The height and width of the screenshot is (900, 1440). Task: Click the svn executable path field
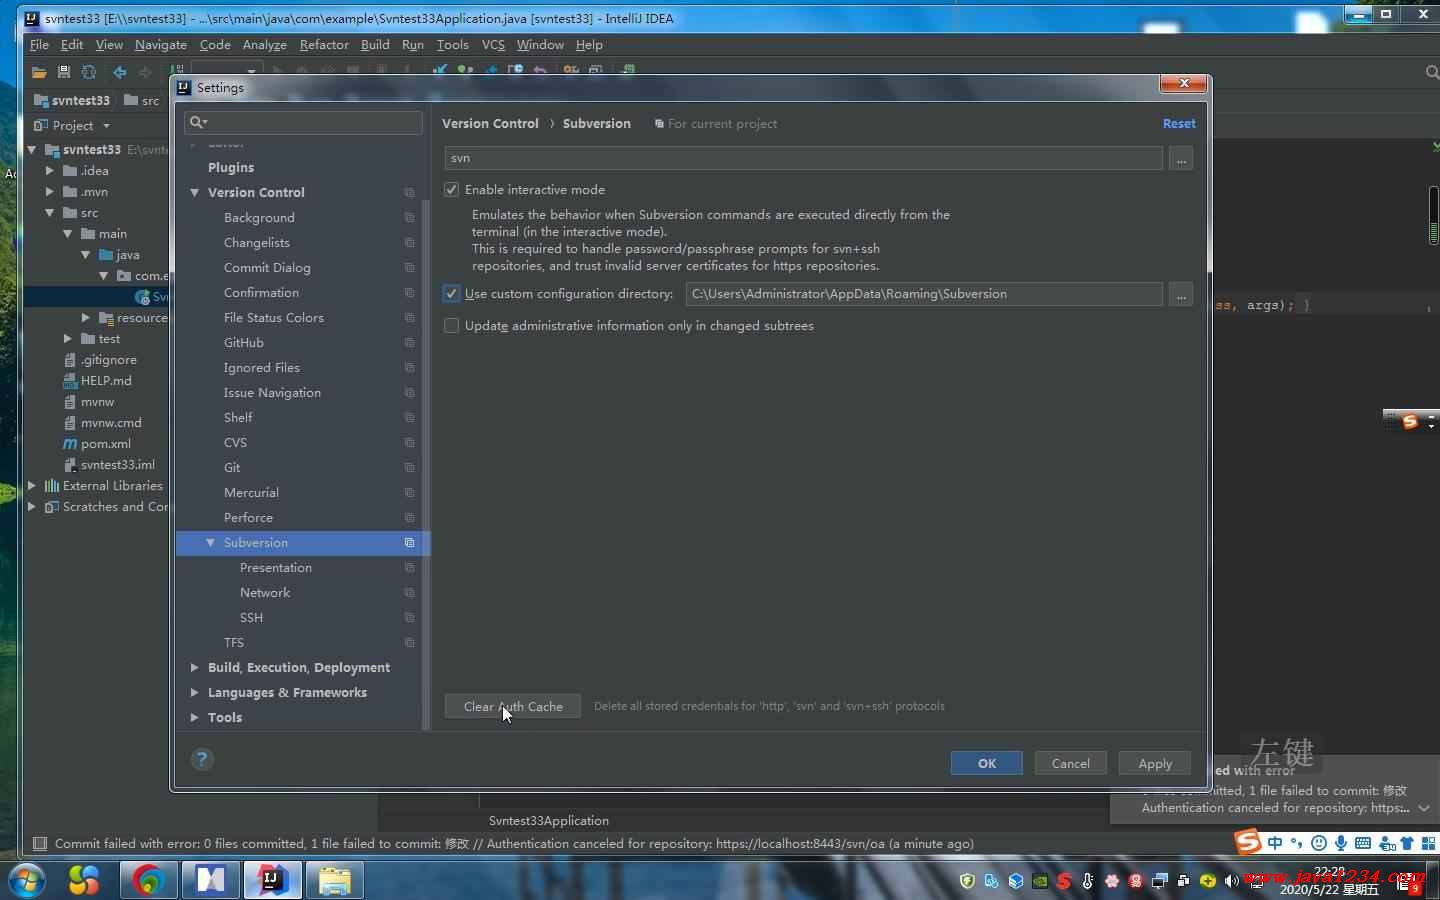click(x=804, y=158)
